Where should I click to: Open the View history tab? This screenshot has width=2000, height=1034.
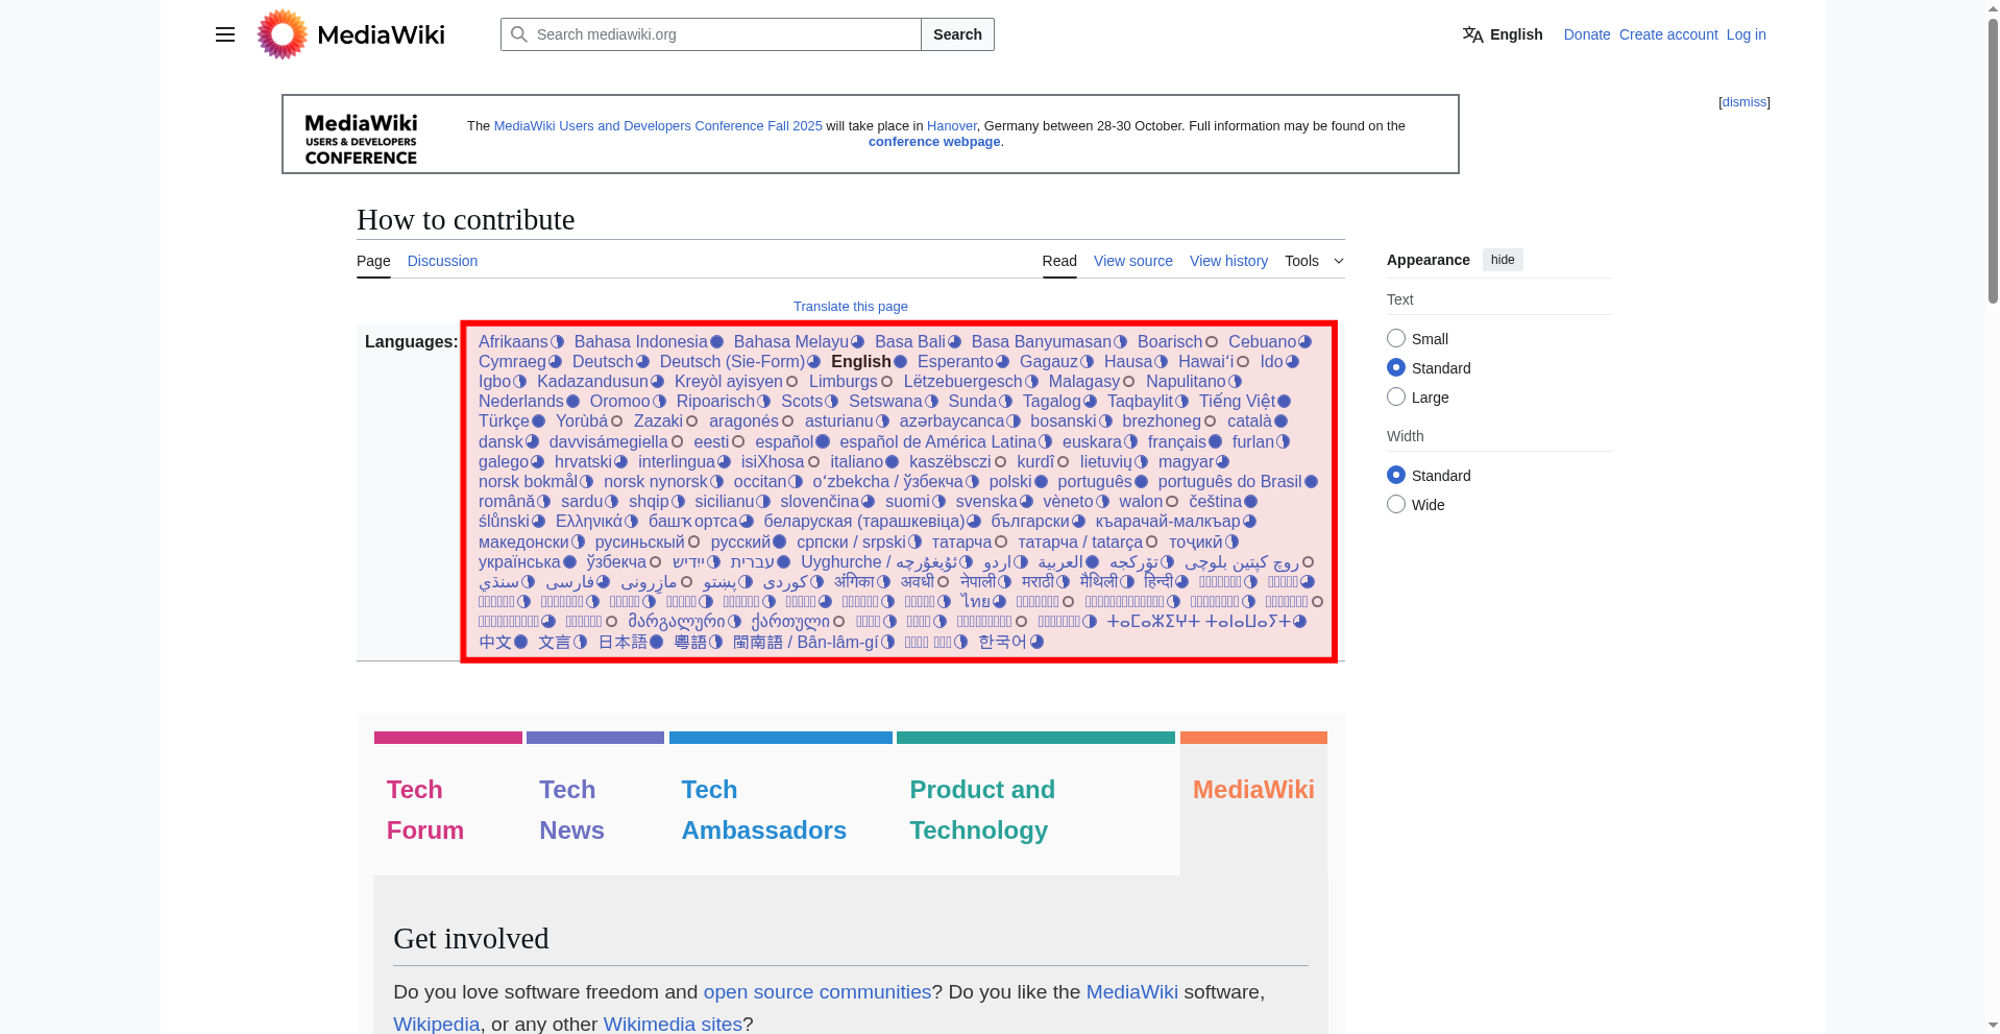(x=1228, y=261)
